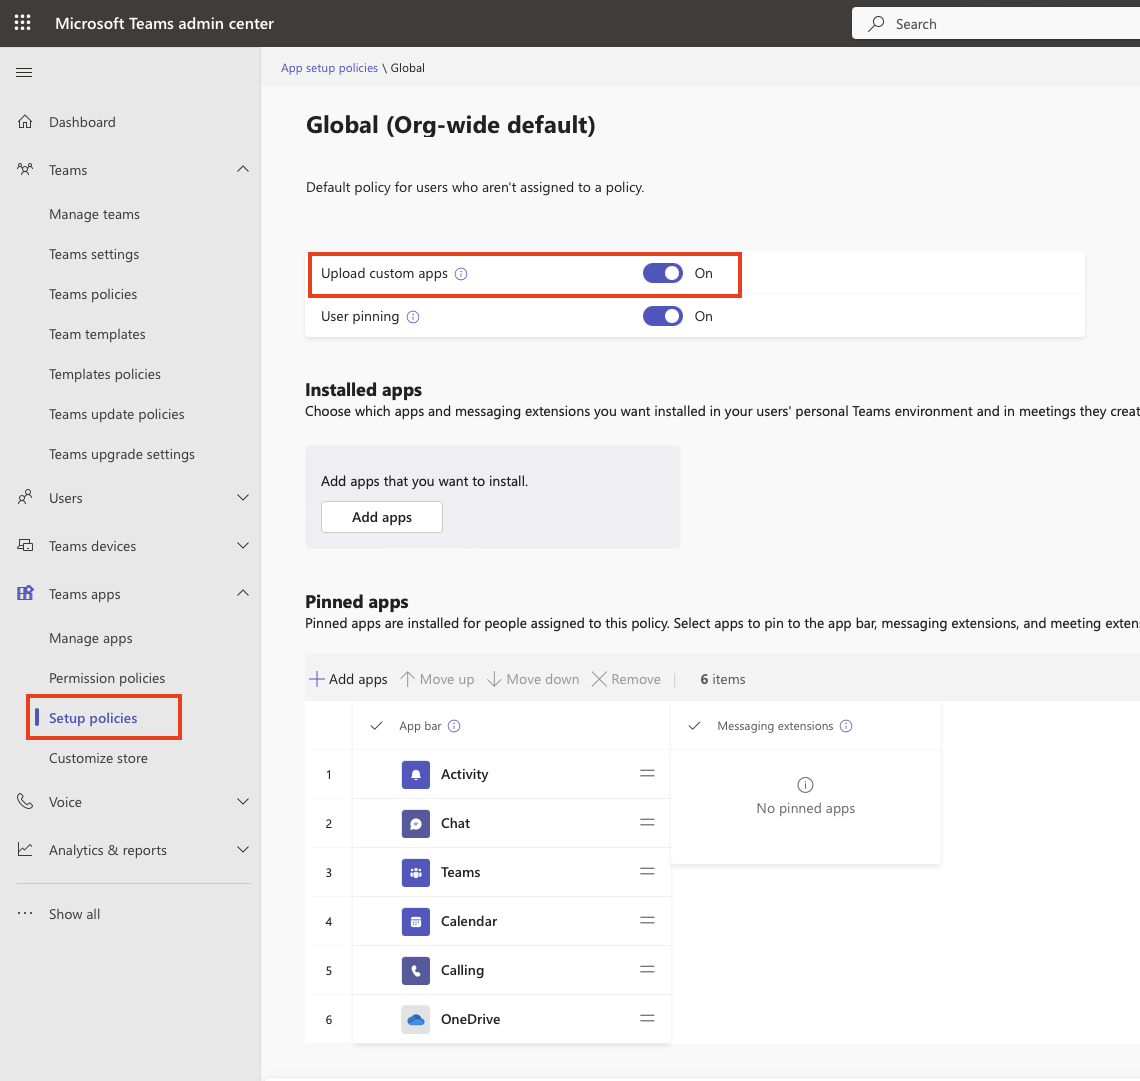Viewport: 1140px width, 1081px height.
Task: Collapse the Teams apps section chevron
Action: 243,593
